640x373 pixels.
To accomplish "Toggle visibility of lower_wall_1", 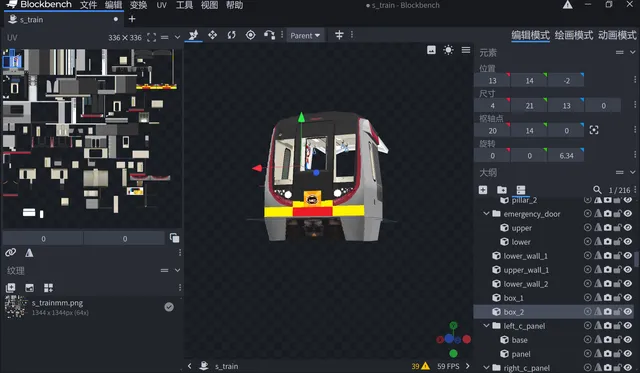I will [628, 255].
